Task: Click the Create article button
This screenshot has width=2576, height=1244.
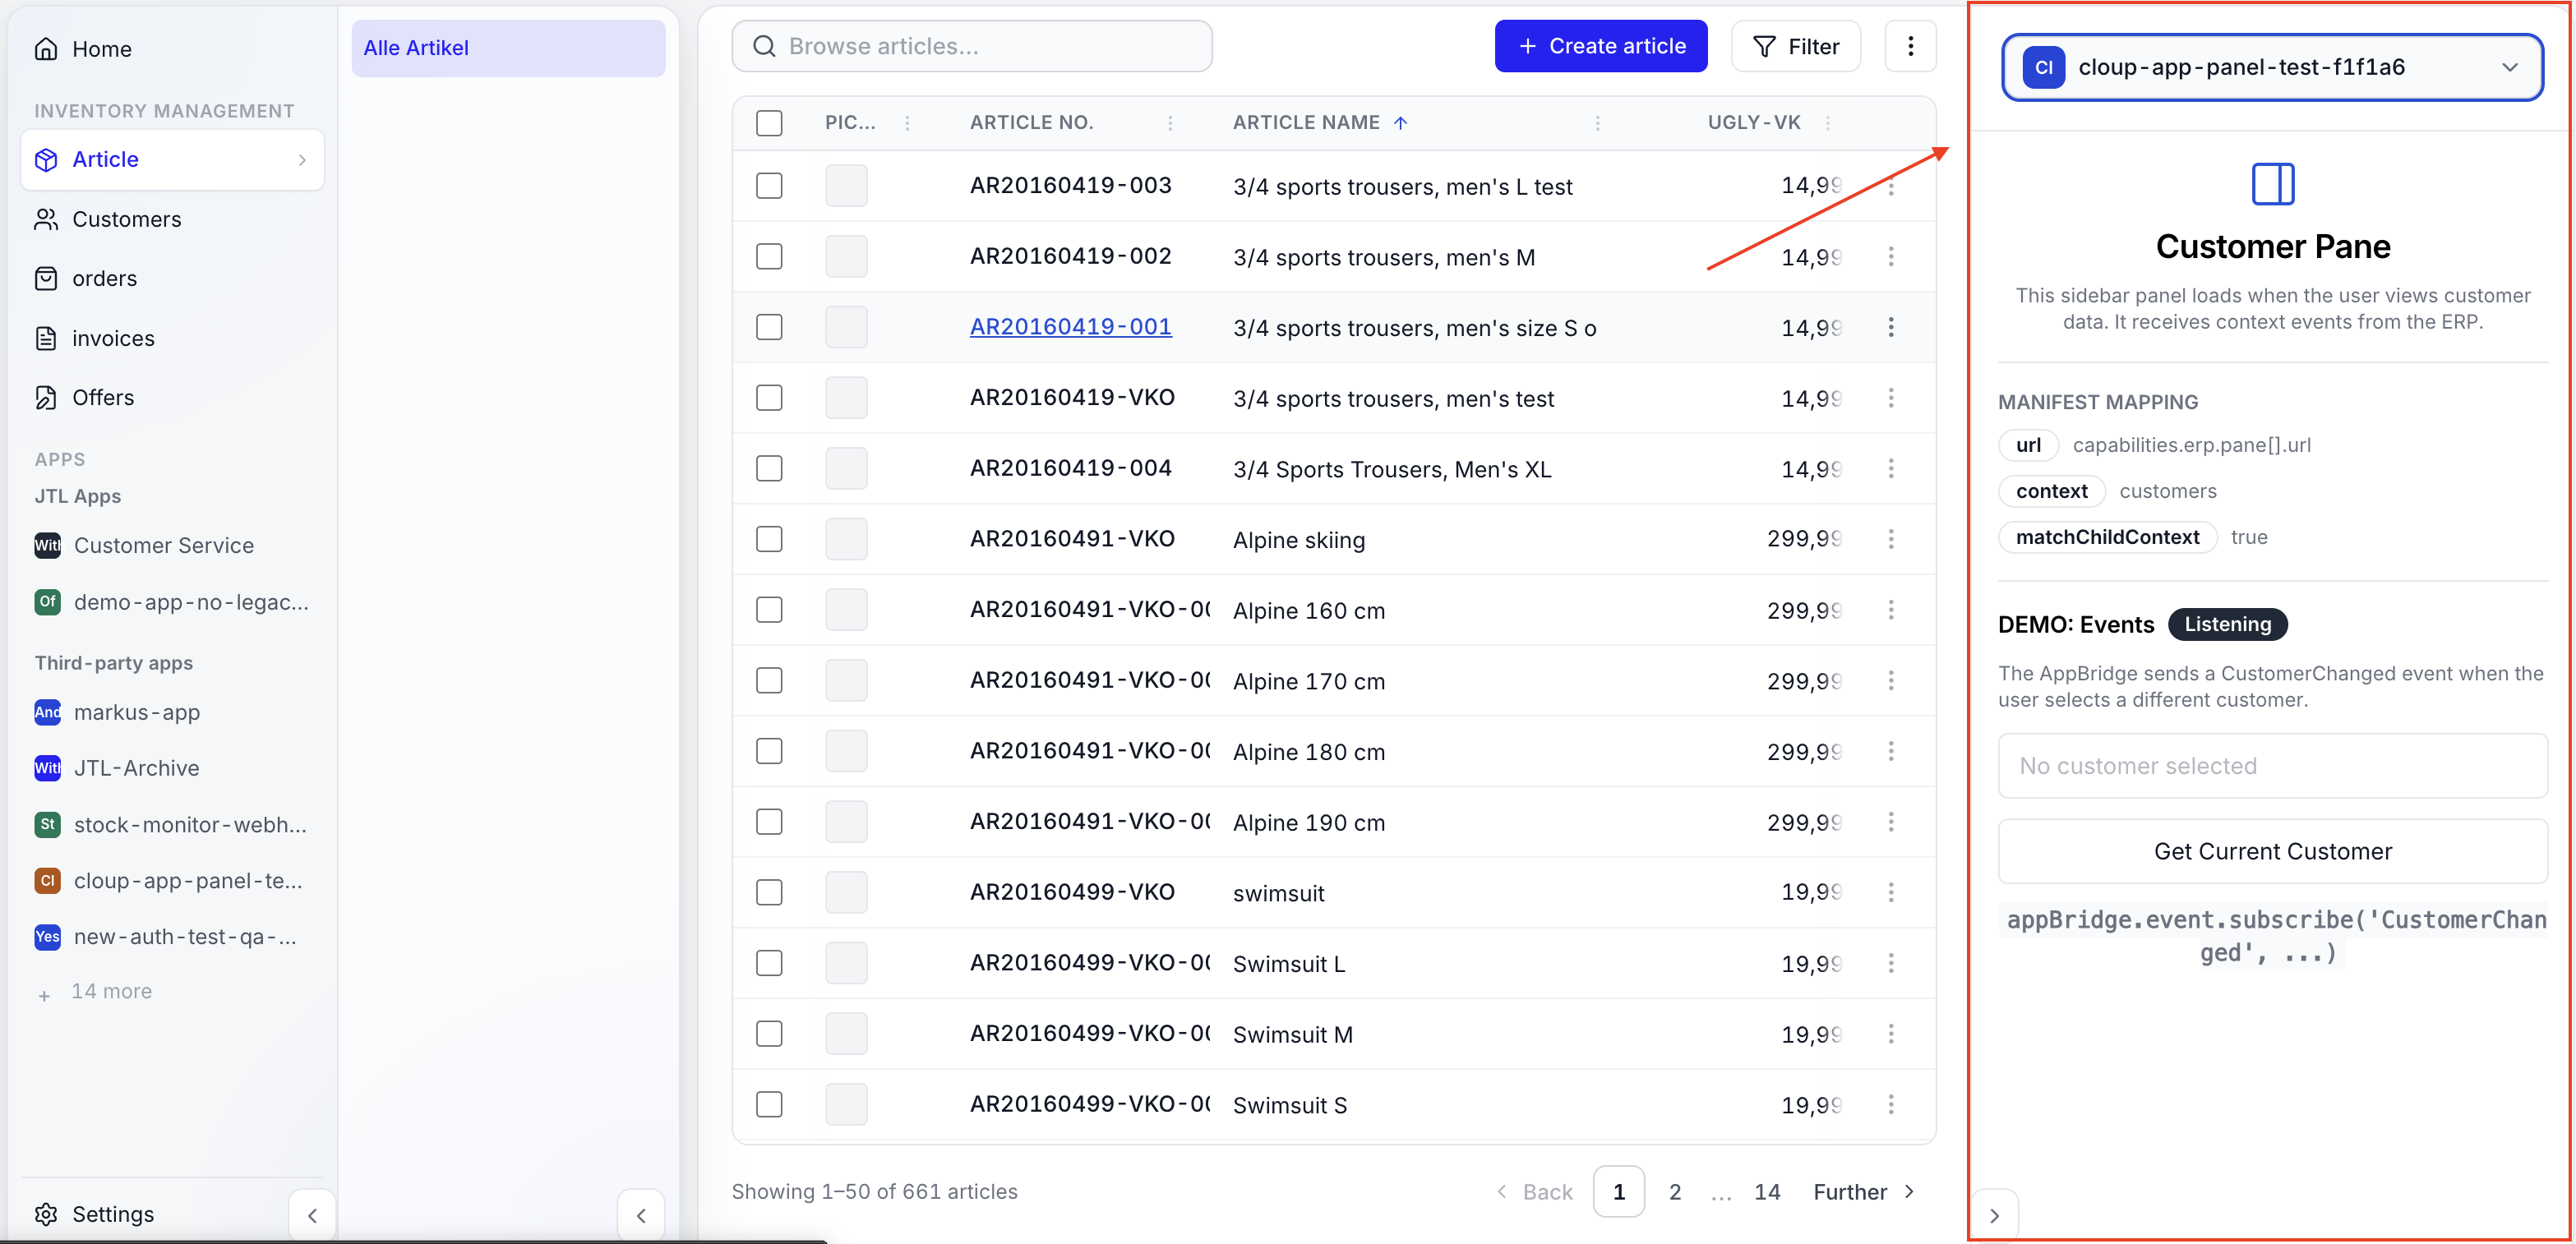Action: [x=1601, y=46]
